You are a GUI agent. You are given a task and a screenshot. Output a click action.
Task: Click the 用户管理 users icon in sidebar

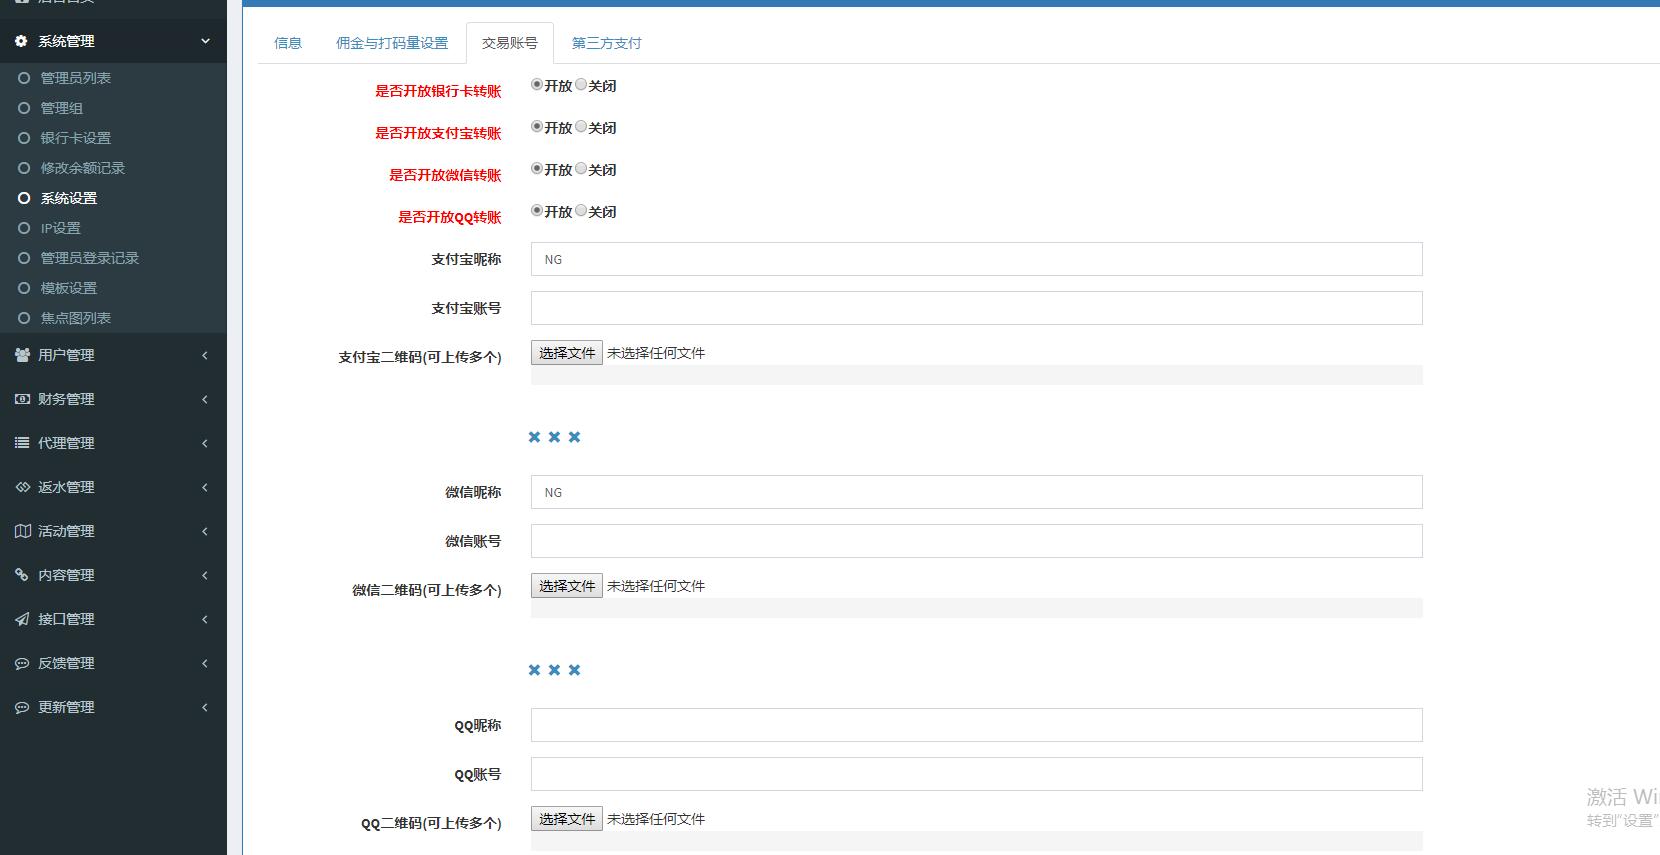pyautogui.click(x=22, y=355)
